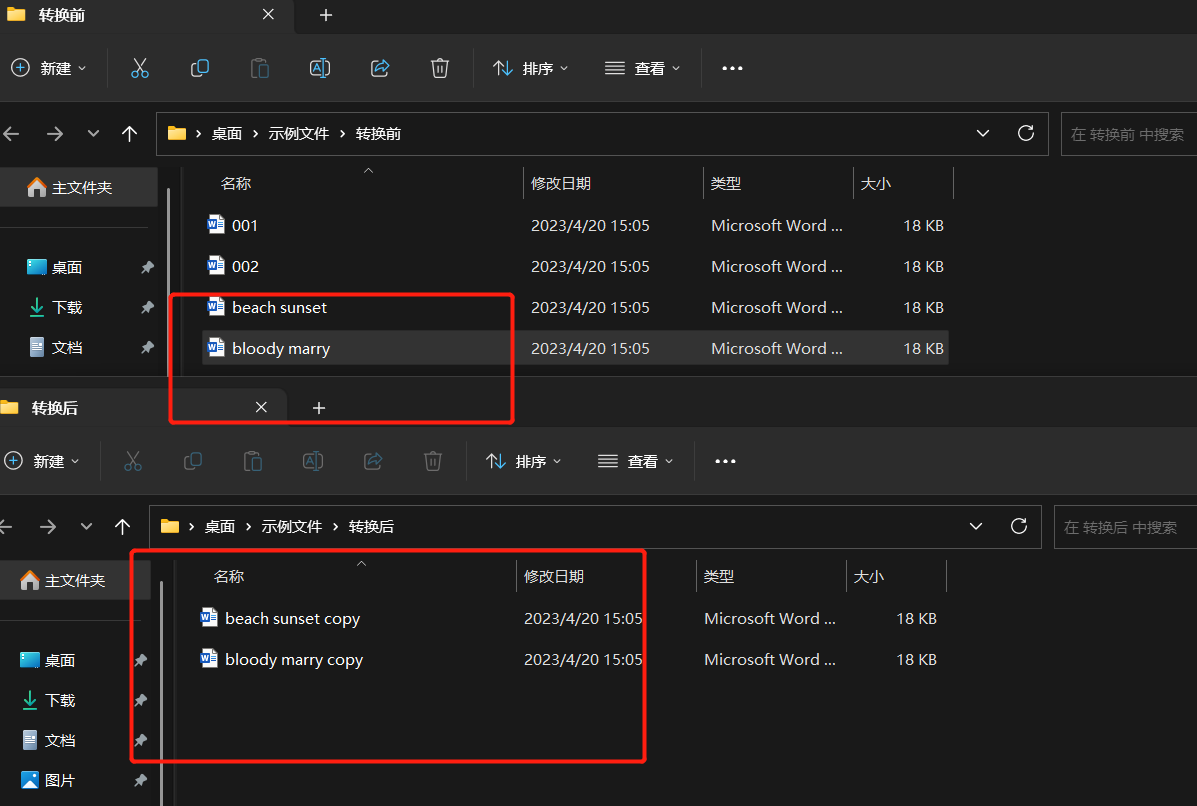Click the Paste icon in the top toolbar
The width and height of the screenshot is (1197, 806).
coord(259,68)
